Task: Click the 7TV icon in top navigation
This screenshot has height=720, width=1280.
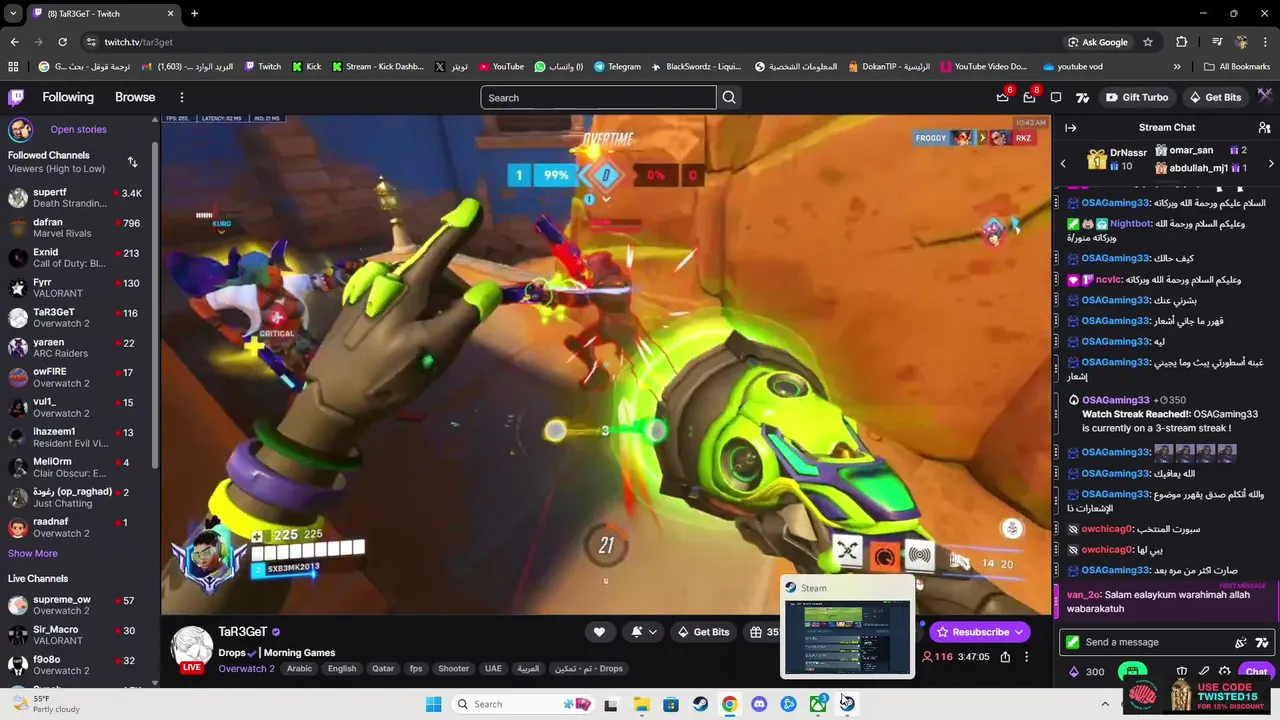Action: coord(1082,97)
